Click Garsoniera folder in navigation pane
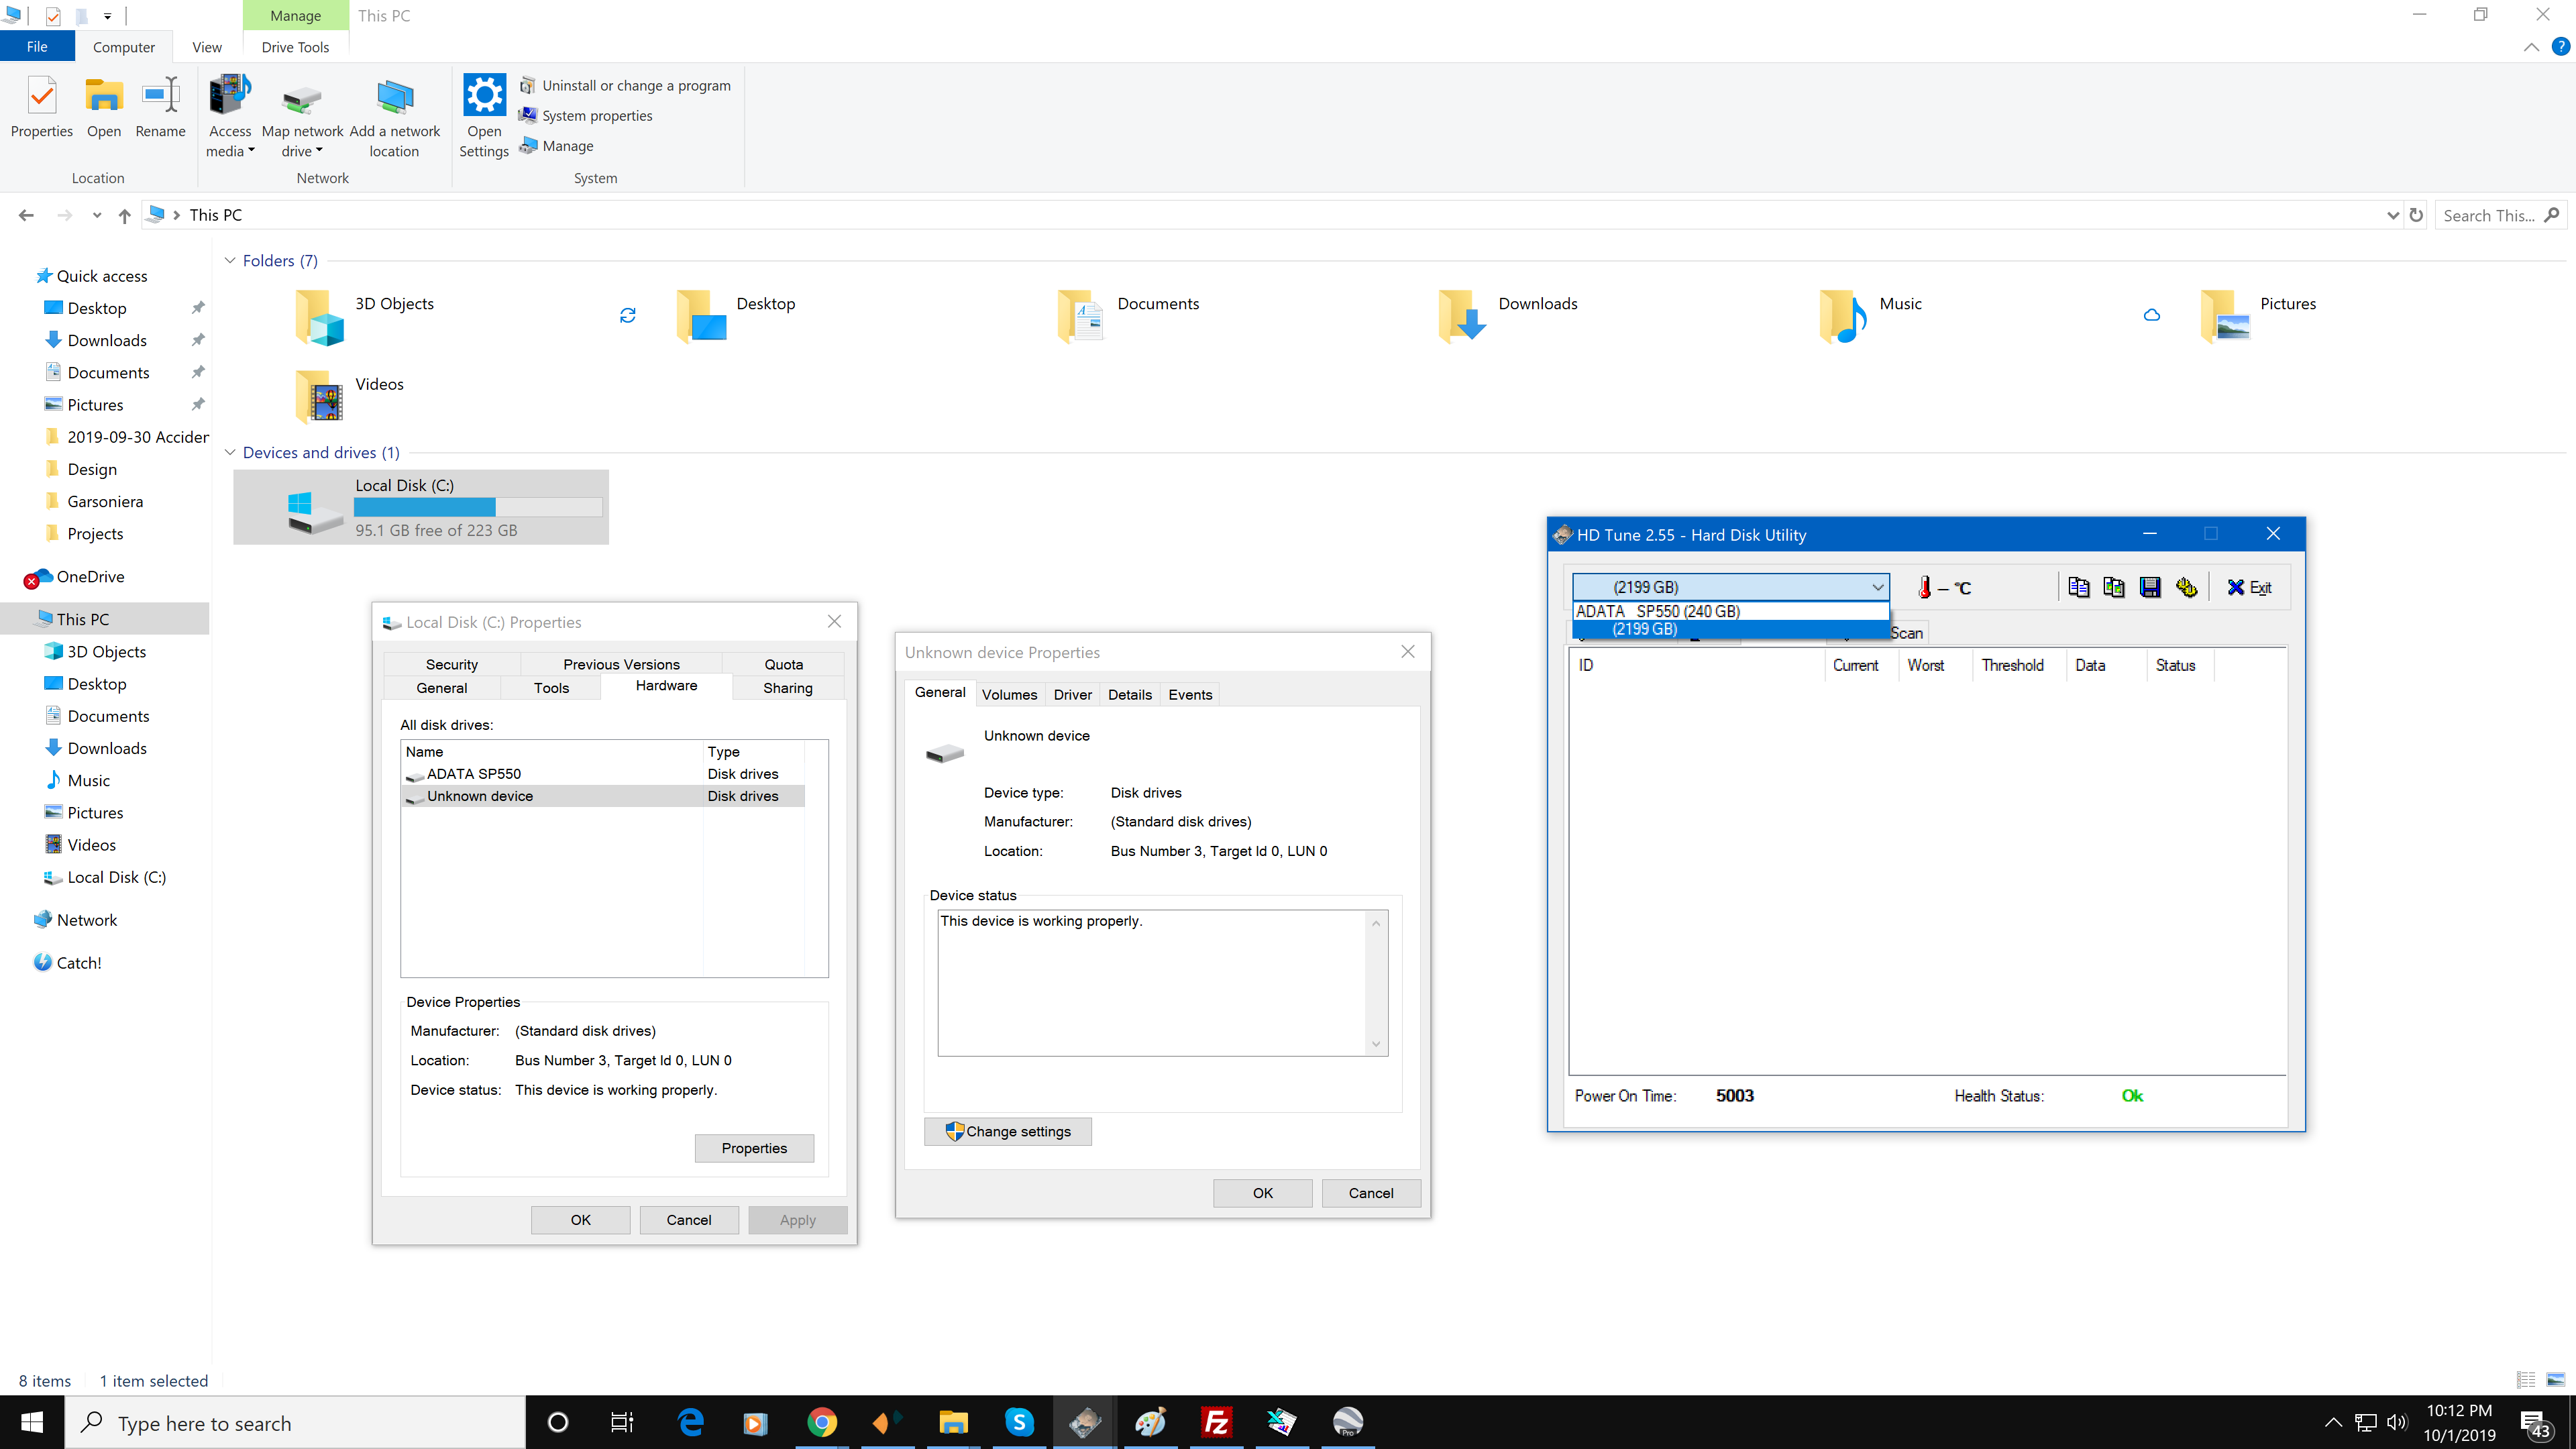Screen dimensions: 2576x1449 (x=105, y=502)
